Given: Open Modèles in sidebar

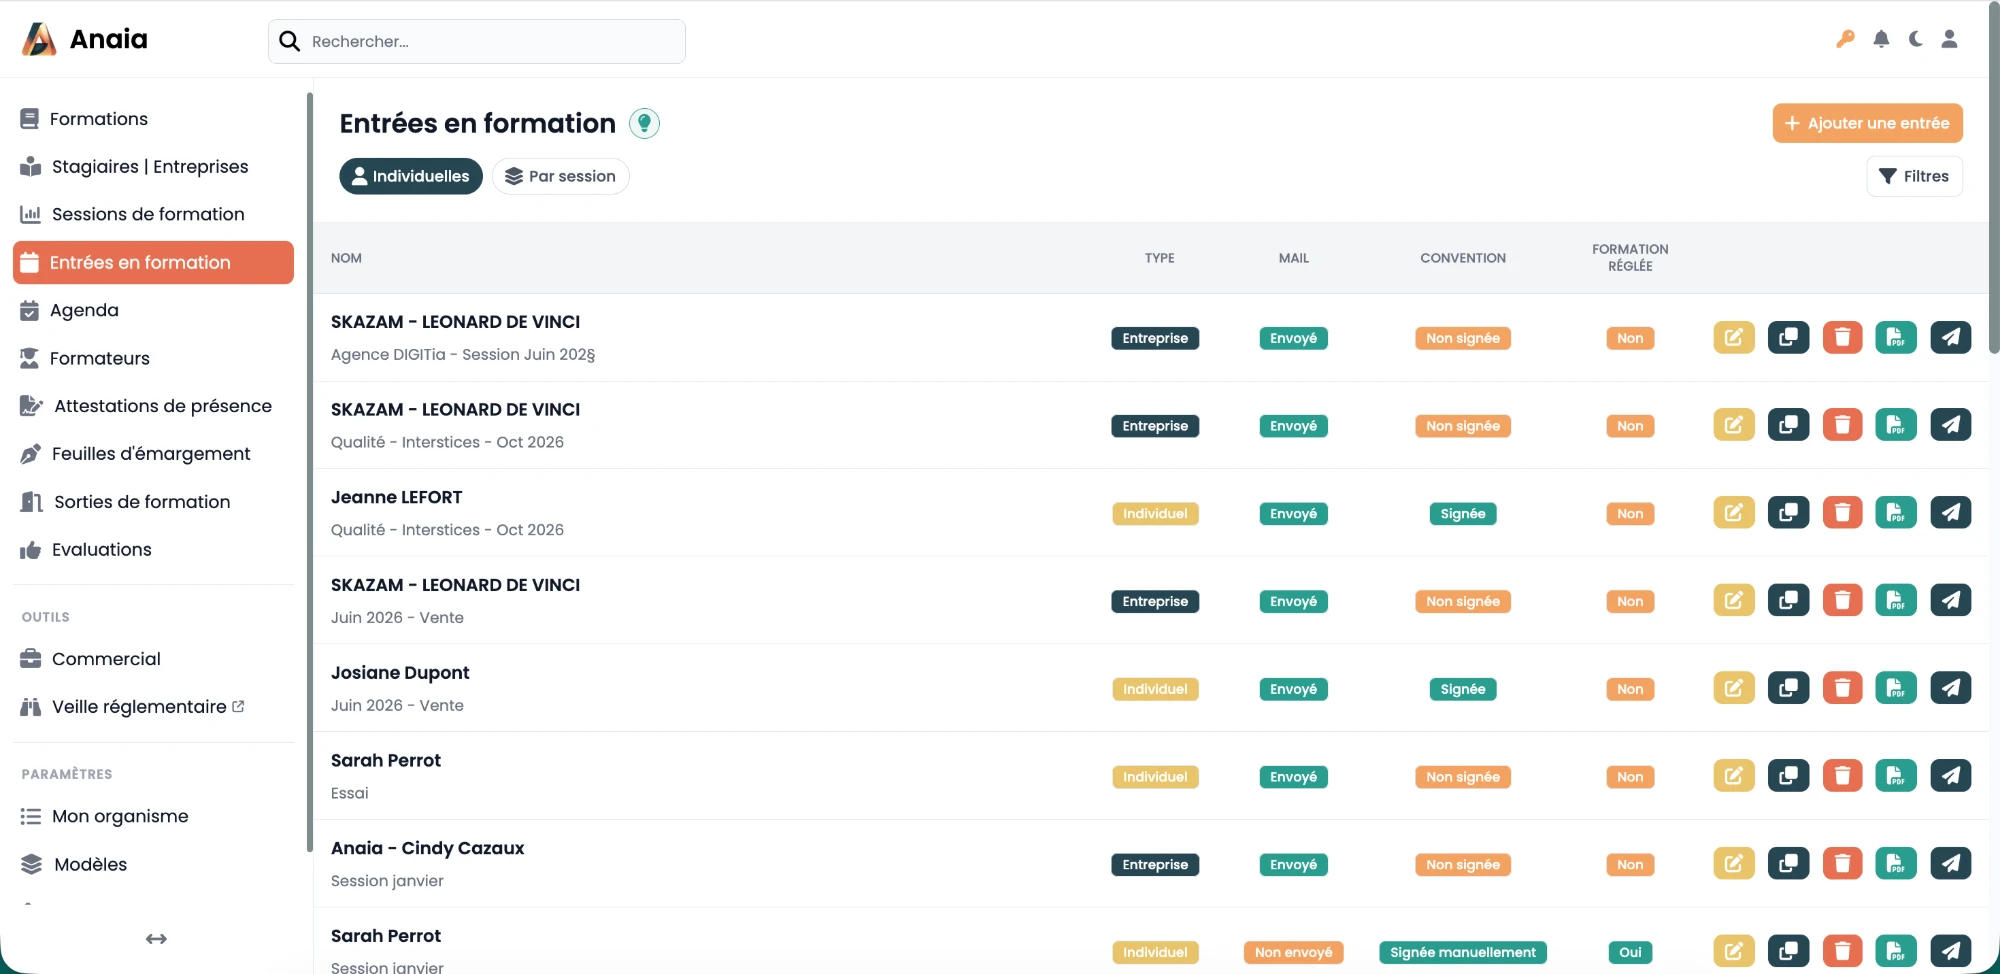Looking at the screenshot, I should pyautogui.click(x=153, y=865).
